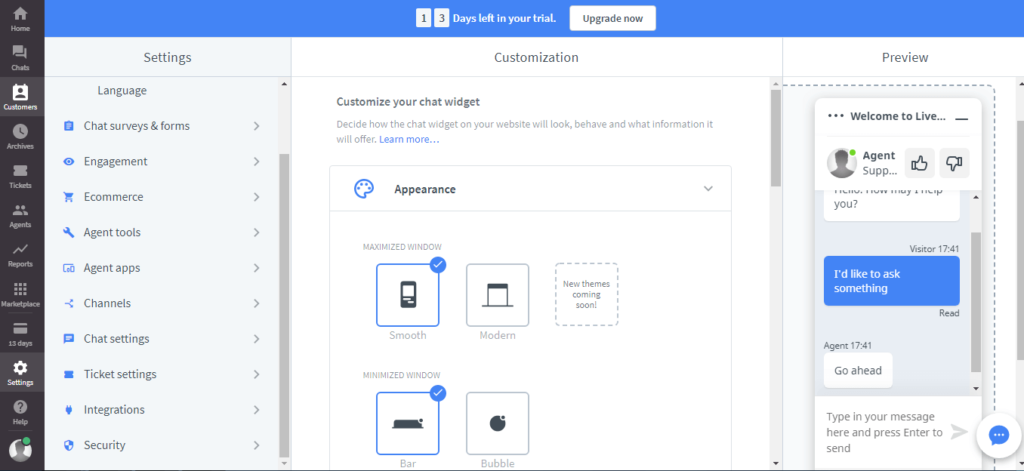Open Agents section icon
Image resolution: width=1024 pixels, height=471 pixels.
(20, 210)
